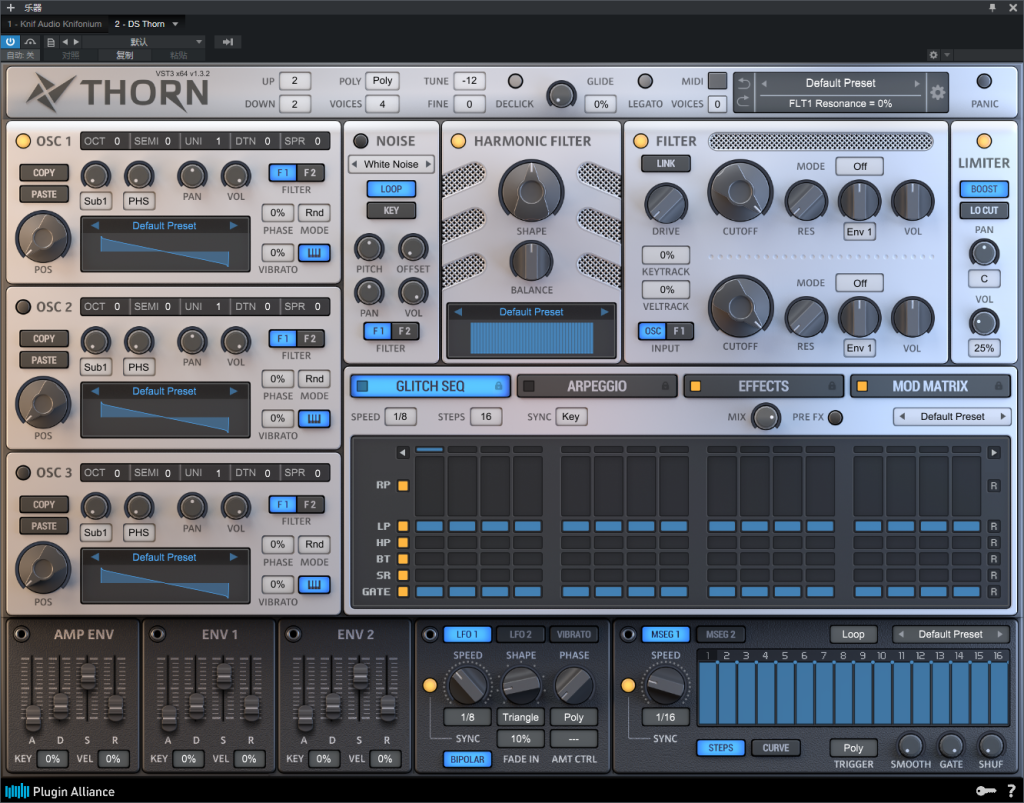The image size is (1024, 803).
Task: Click the add instrument plus icon
Action: tap(10, 7)
